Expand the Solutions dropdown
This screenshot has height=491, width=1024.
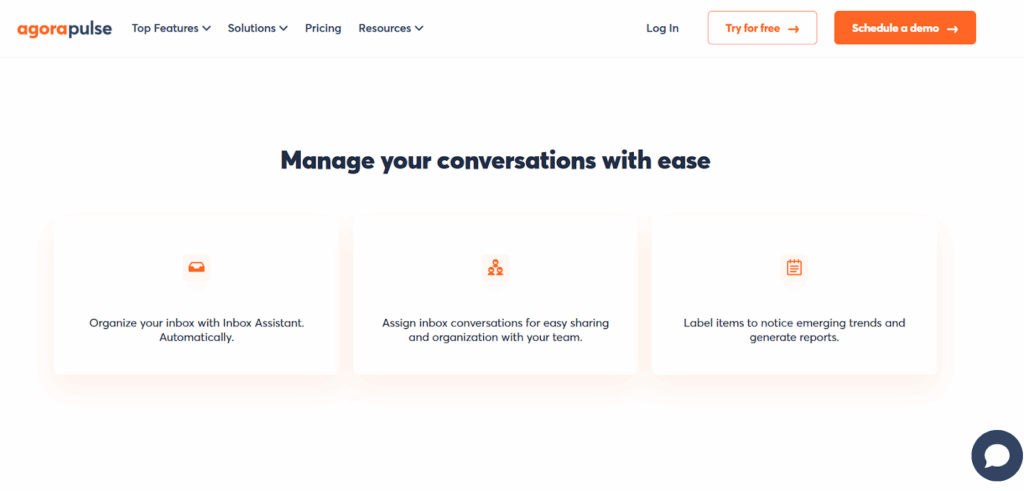tap(257, 29)
